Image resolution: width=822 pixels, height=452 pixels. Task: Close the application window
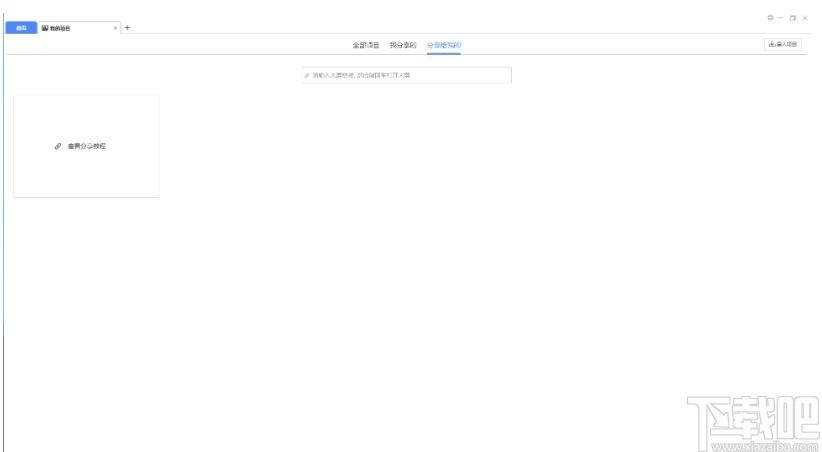tap(805, 18)
